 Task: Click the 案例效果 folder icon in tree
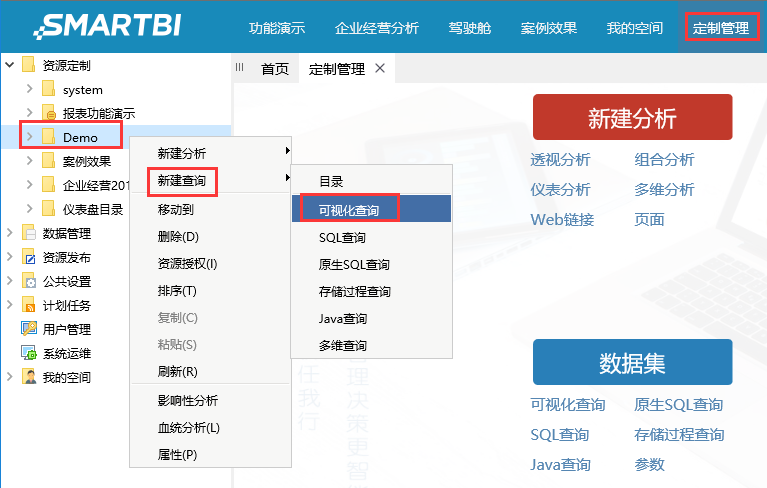pos(48,161)
